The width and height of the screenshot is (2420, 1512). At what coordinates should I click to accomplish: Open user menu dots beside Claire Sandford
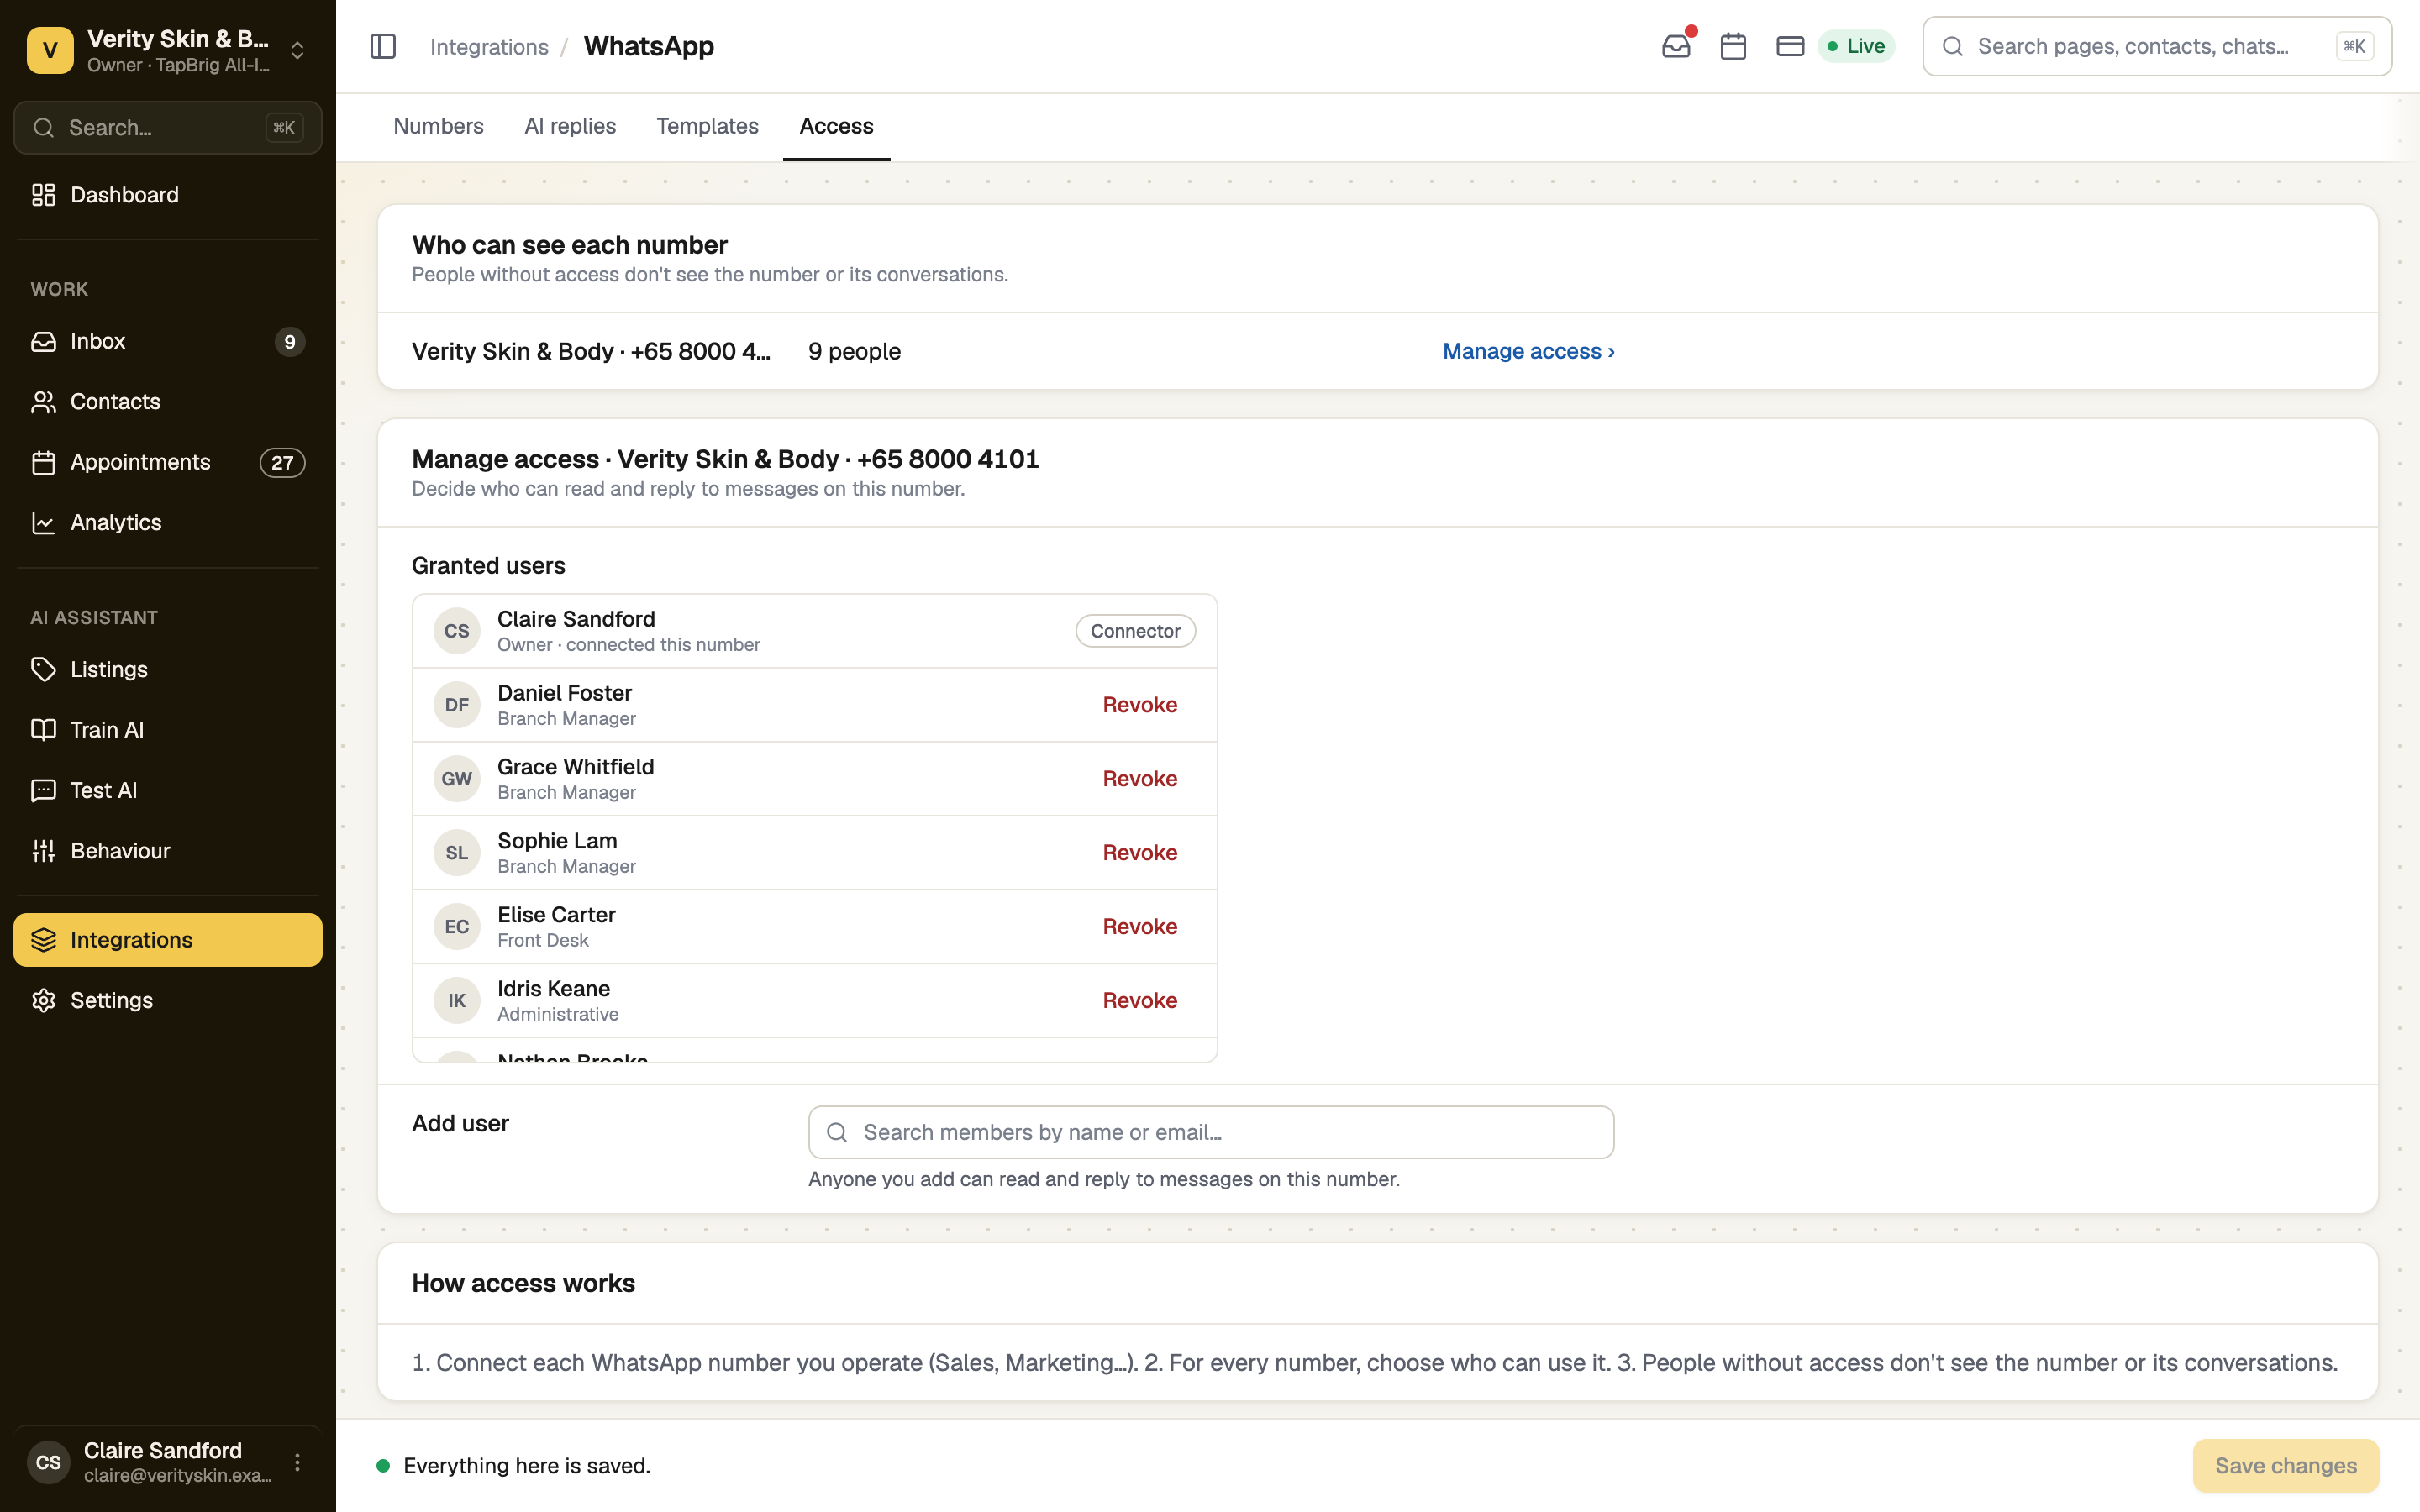pyautogui.click(x=297, y=1462)
